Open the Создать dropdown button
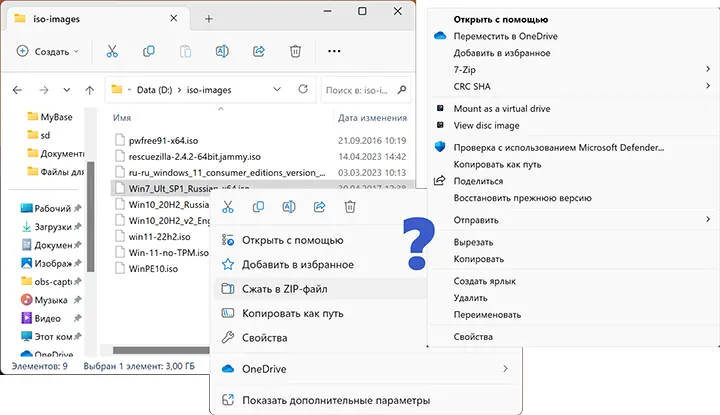720x415 pixels. pos(48,51)
